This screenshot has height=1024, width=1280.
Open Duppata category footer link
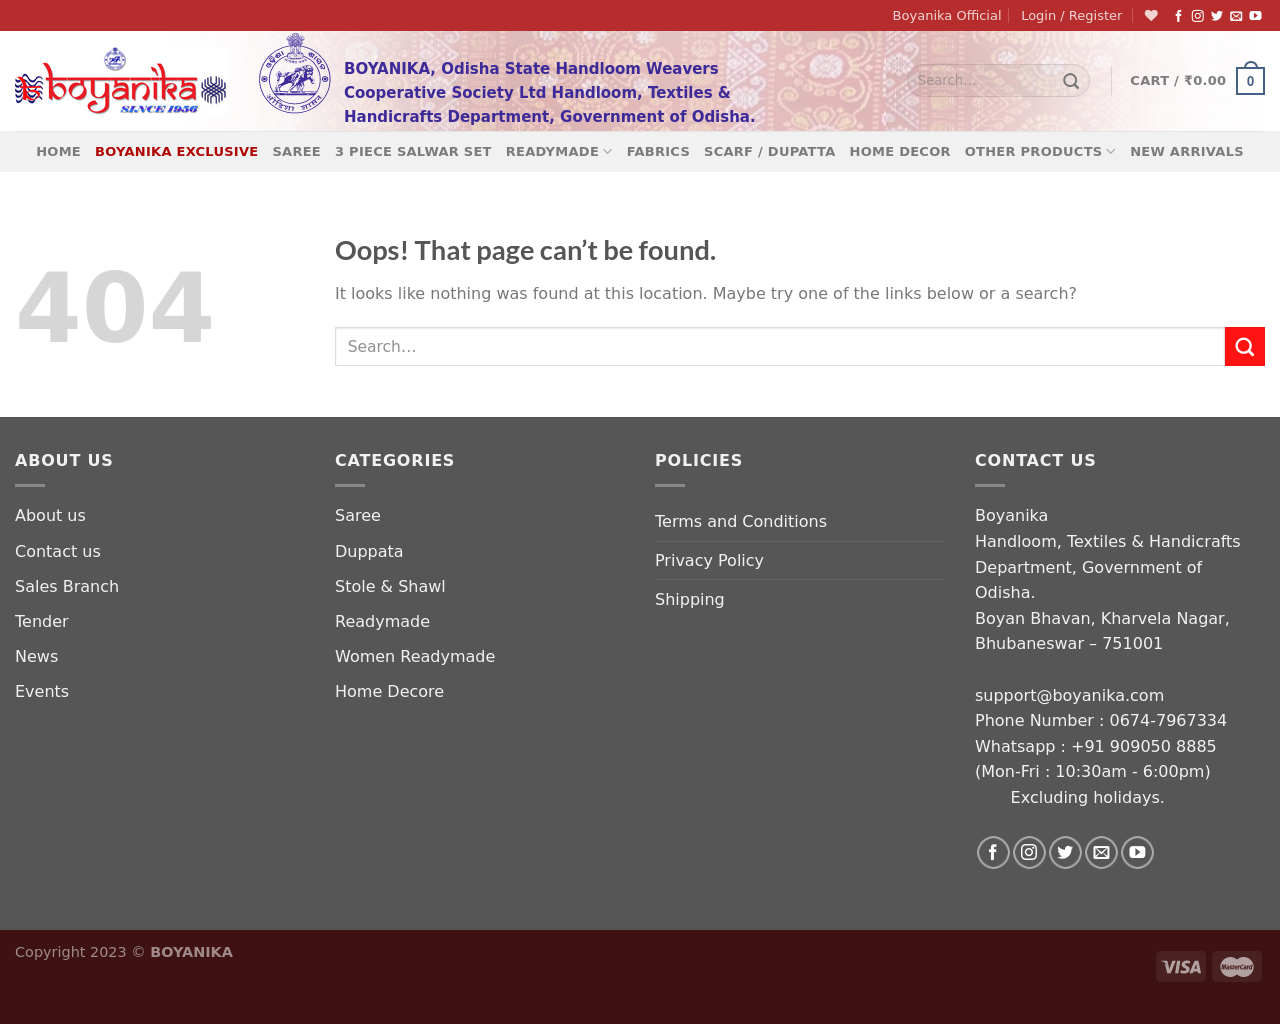(369, 552)
